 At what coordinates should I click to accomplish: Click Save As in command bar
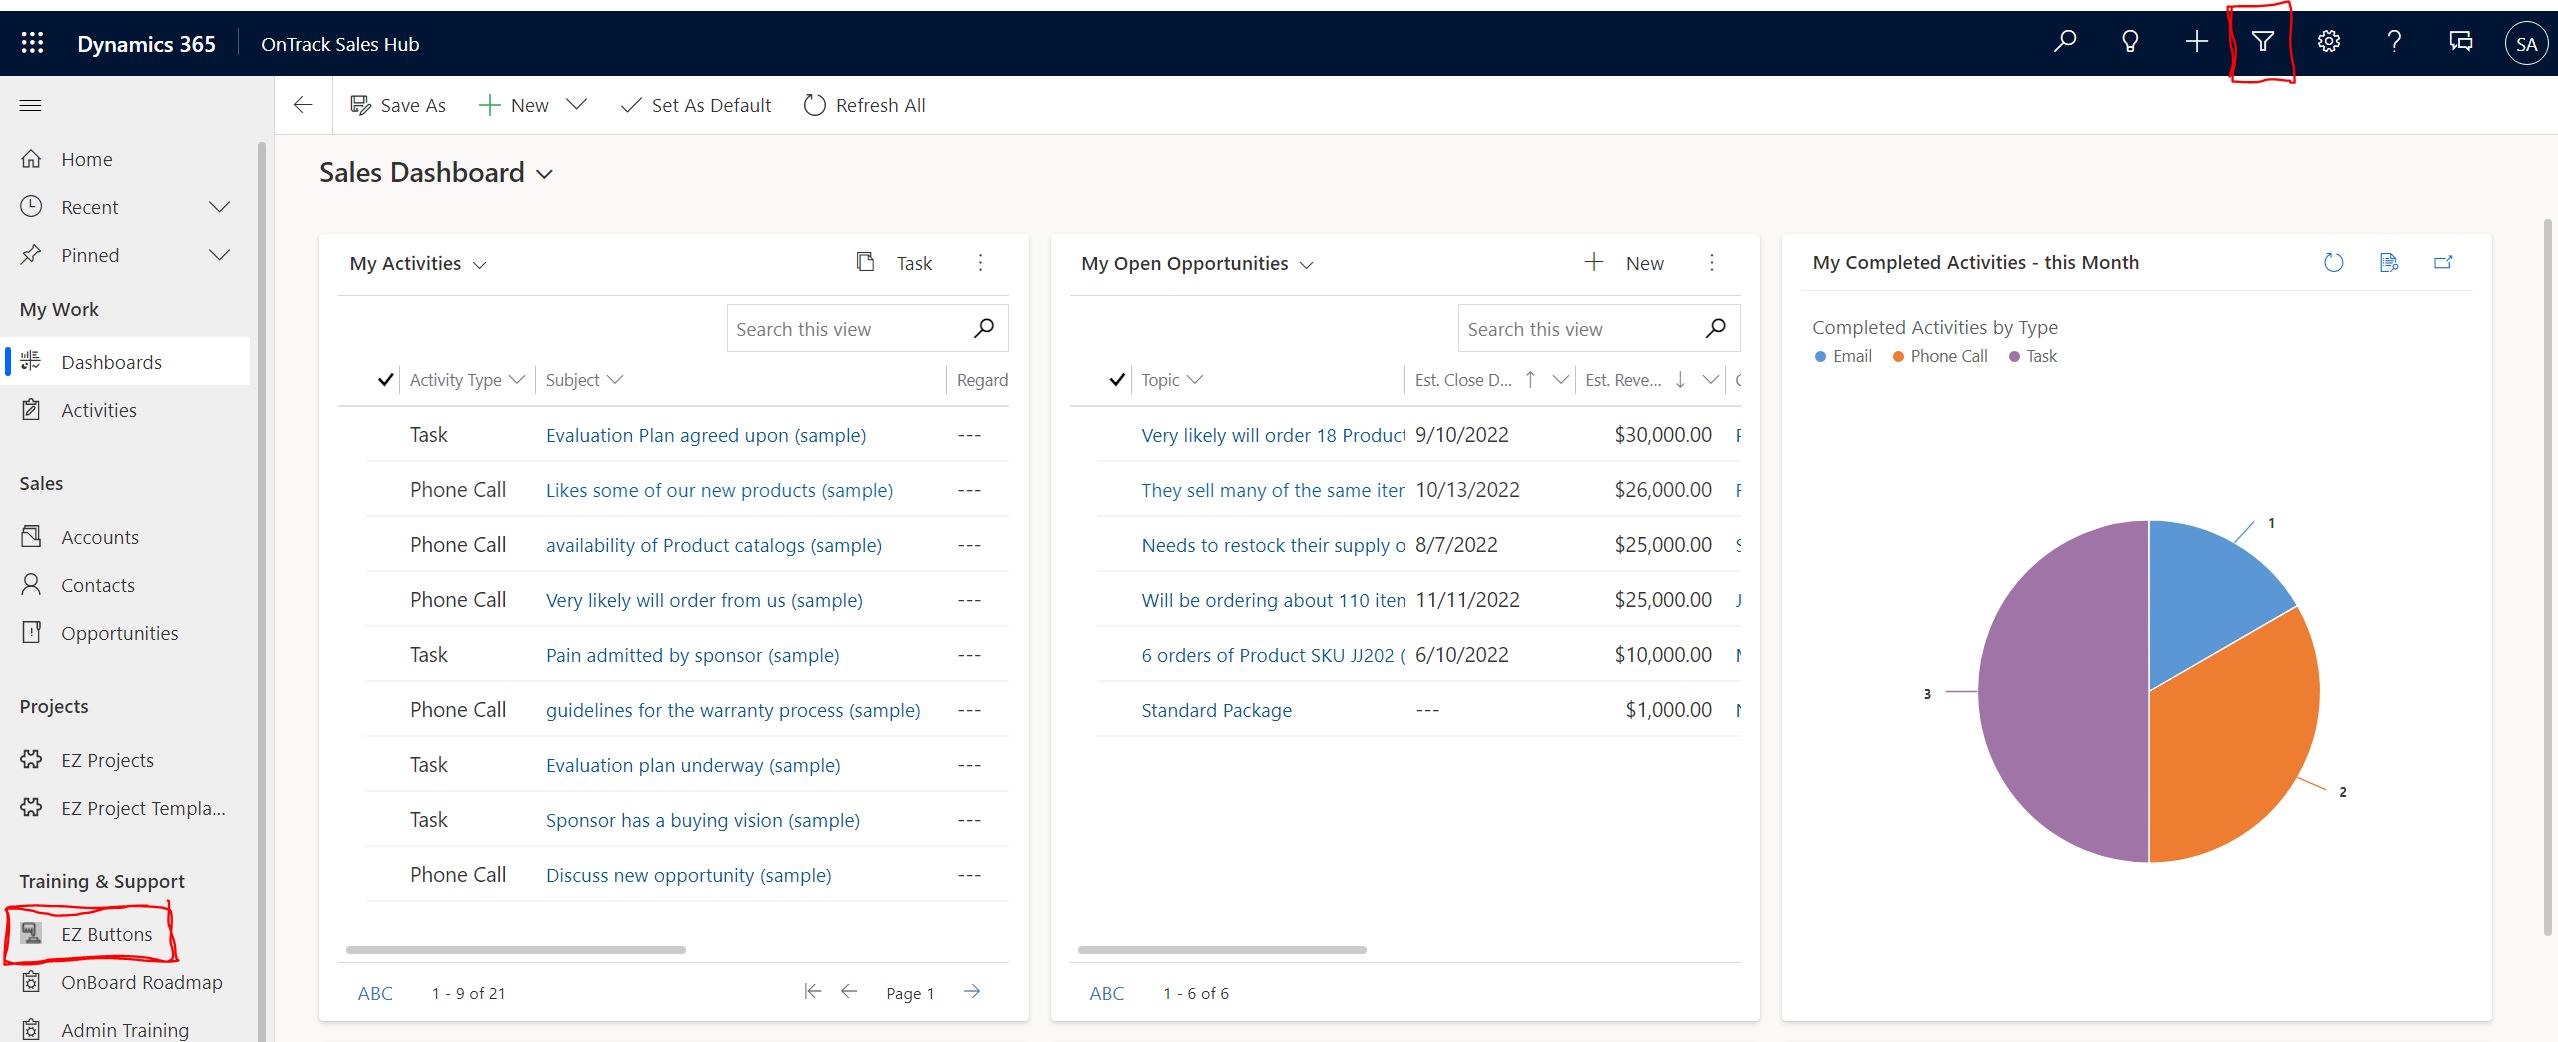point(398,105)
